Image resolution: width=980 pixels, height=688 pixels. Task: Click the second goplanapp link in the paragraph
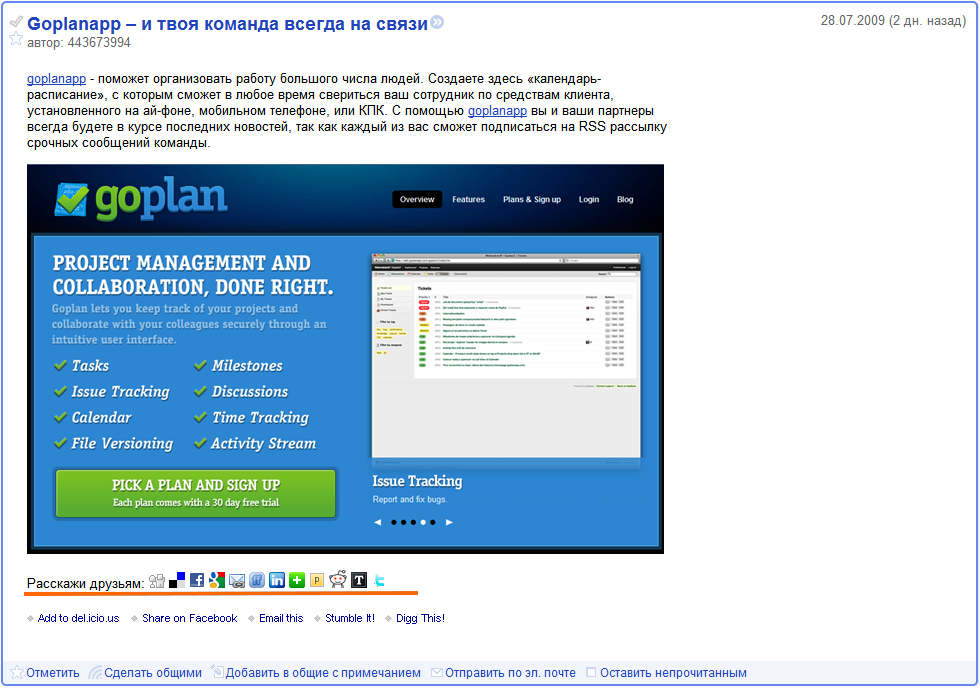[498, 111]
